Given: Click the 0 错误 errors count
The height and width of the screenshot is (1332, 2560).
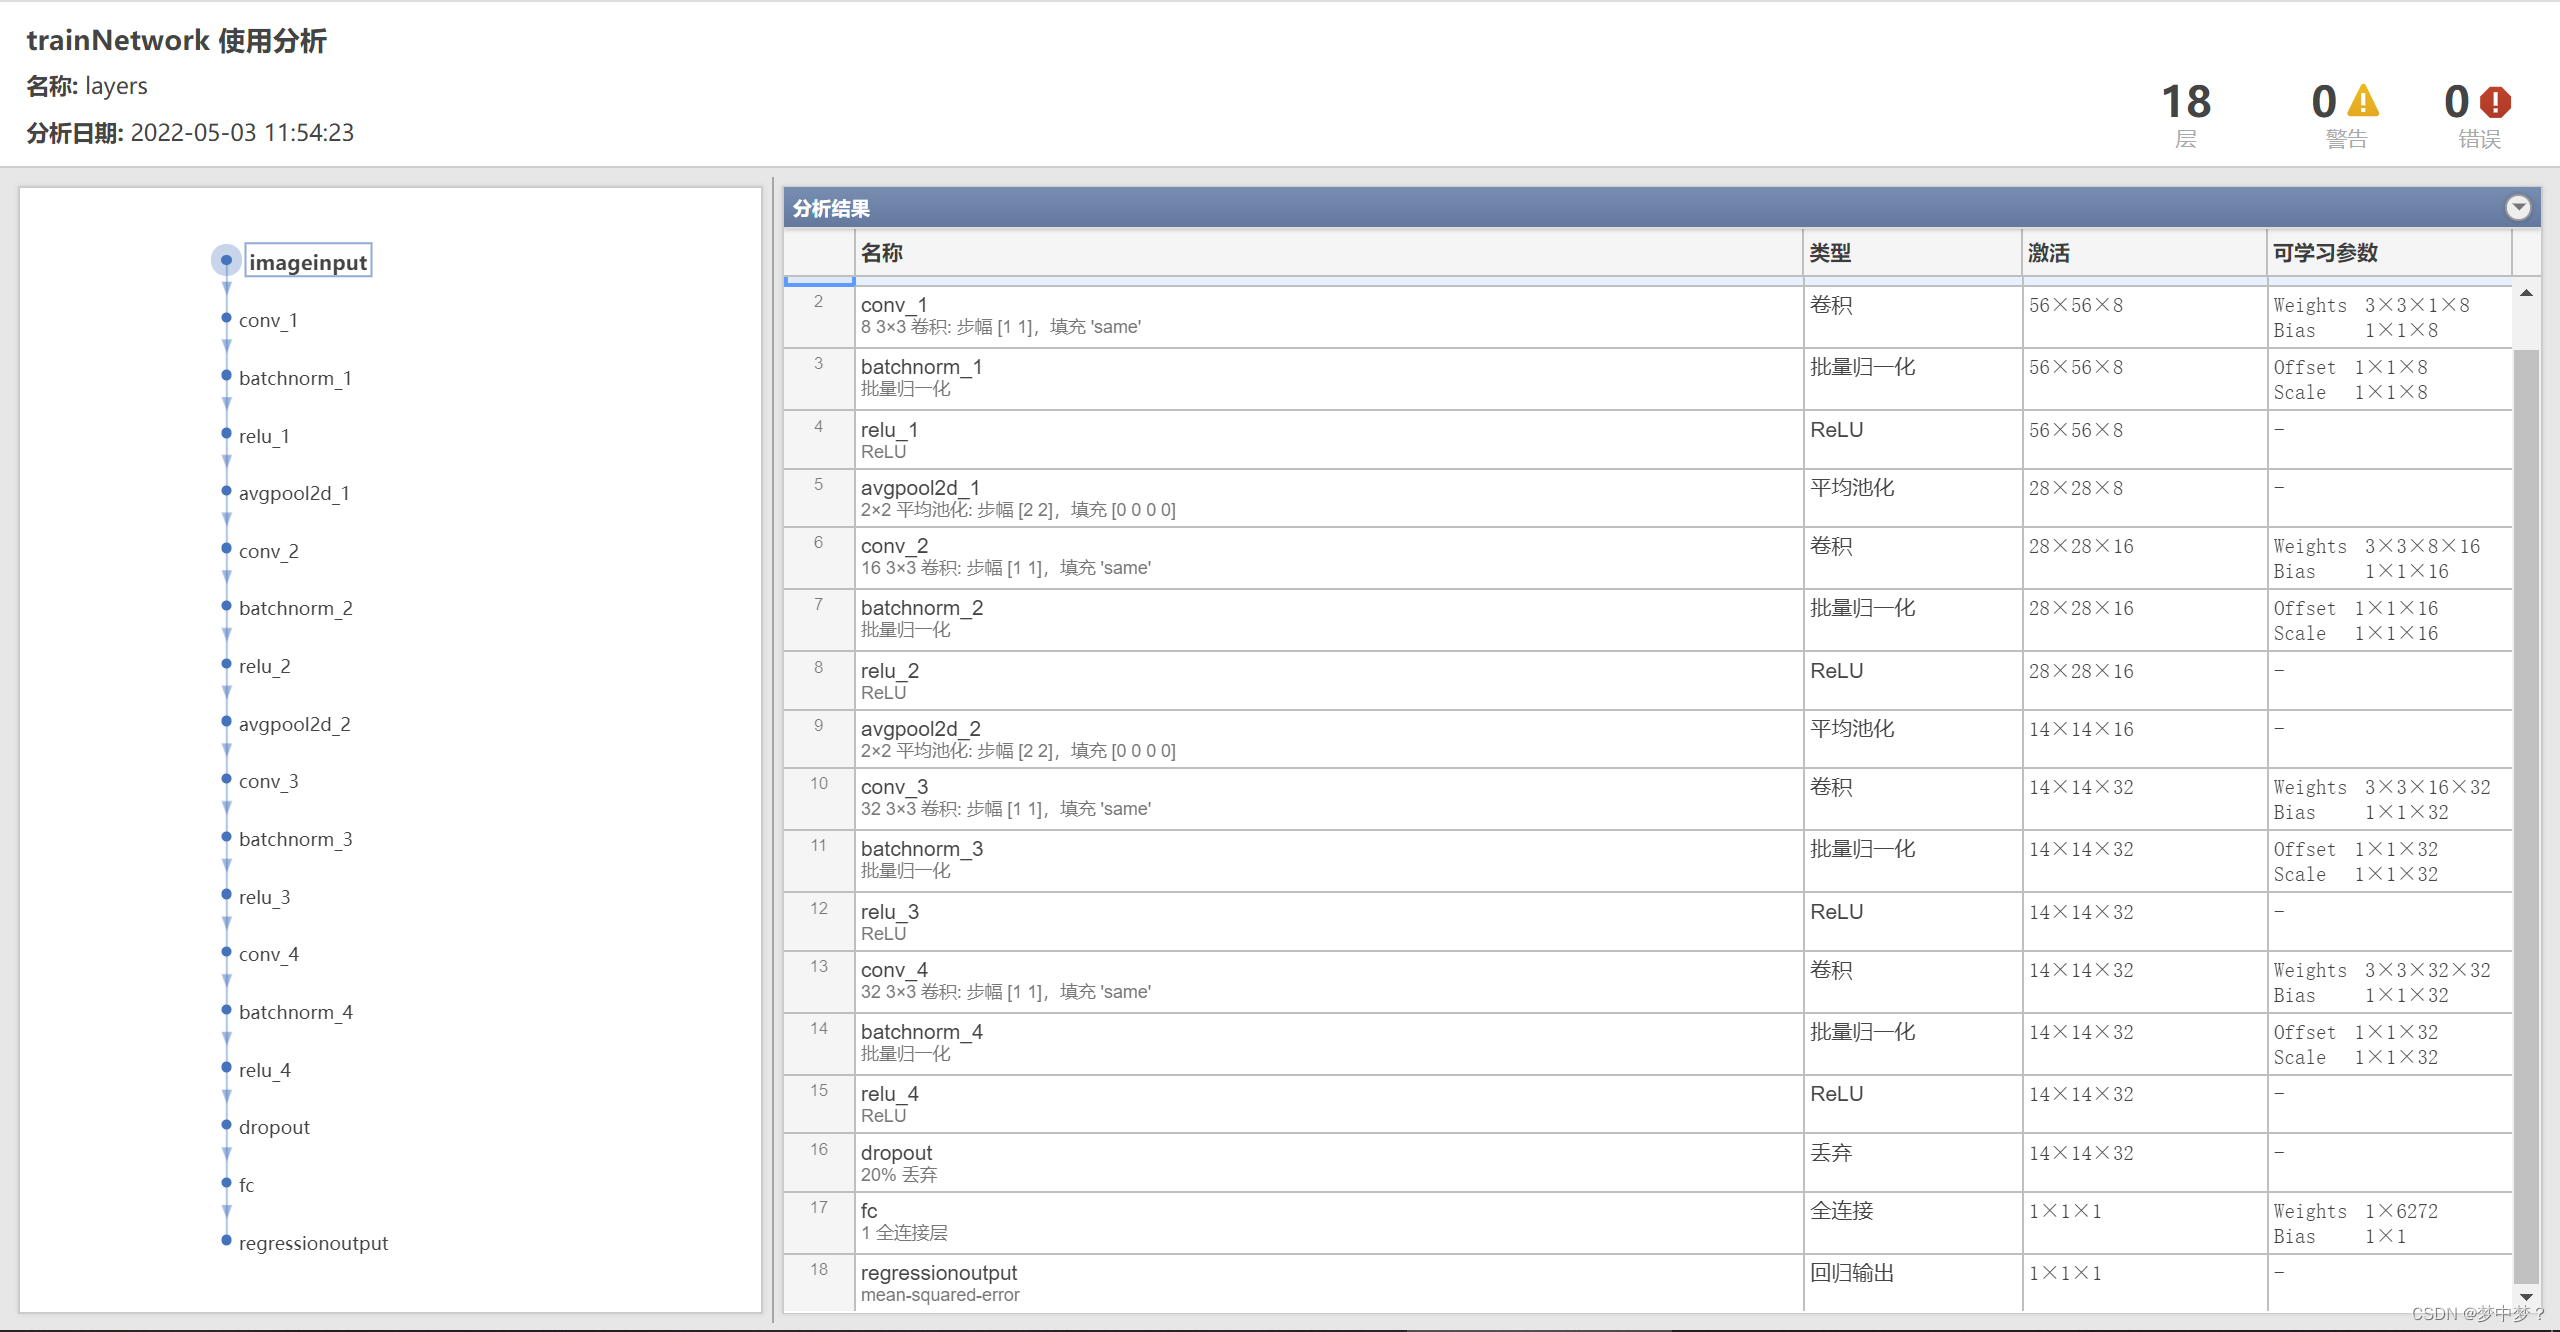Looking at the screenshot, I should pos(2478,116).
